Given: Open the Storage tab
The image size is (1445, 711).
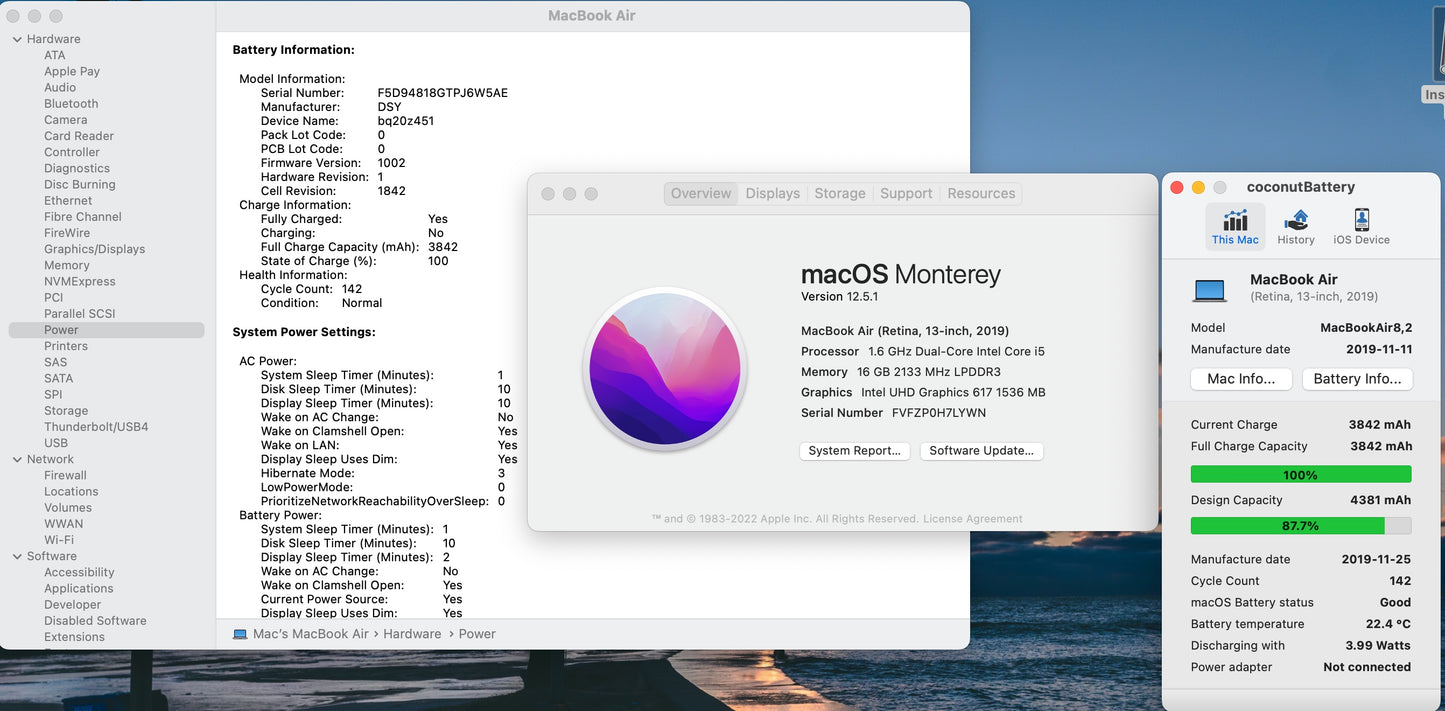Looking at the screenshot, I should point(839,194).
